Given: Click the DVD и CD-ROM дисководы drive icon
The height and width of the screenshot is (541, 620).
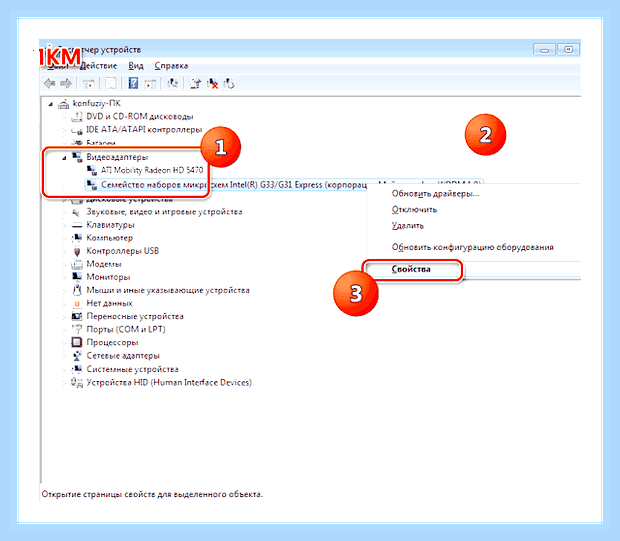Looking at the screenshot, I should click(x=77, y=117).
